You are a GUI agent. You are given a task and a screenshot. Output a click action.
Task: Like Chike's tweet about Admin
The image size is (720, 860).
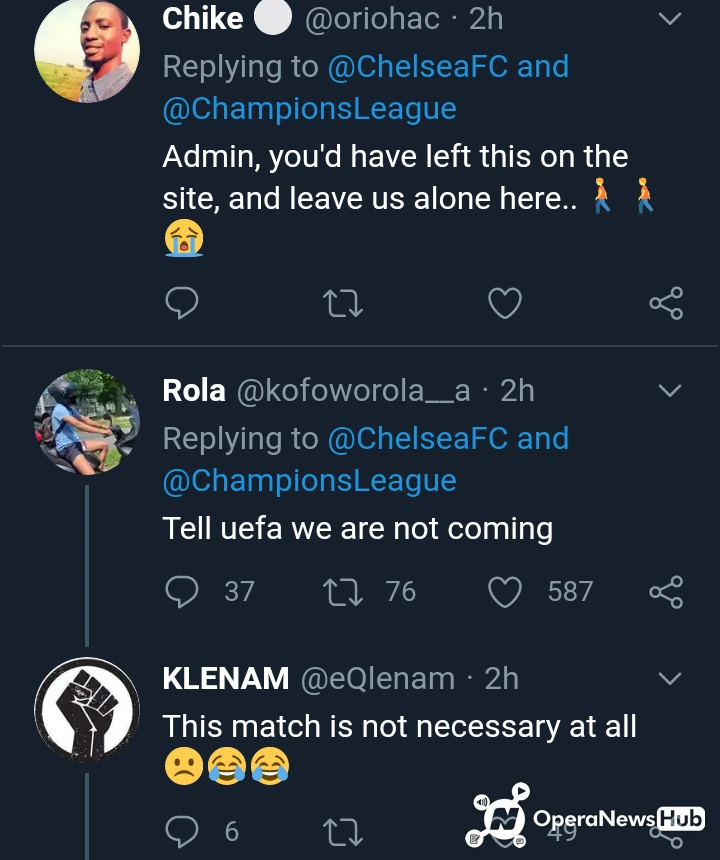[x=504, y=302]
